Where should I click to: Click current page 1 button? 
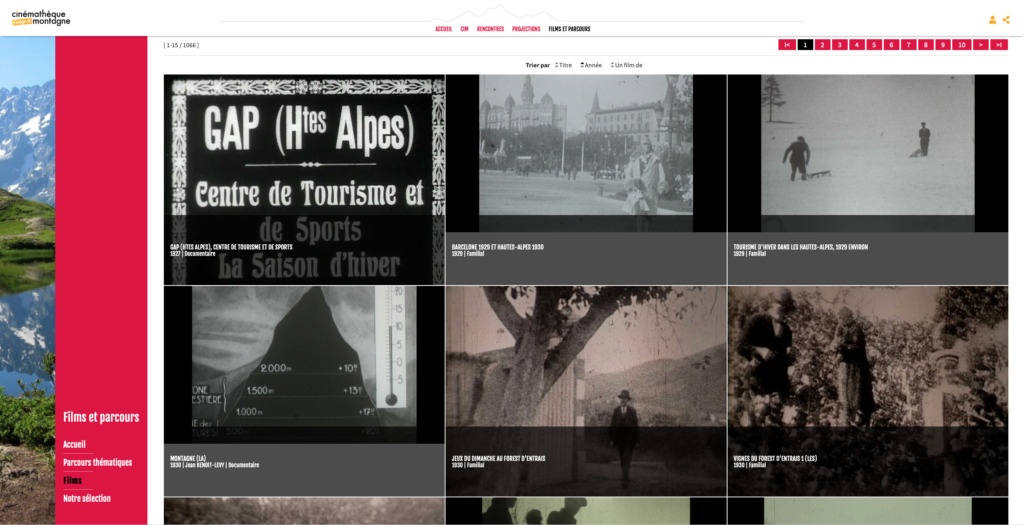tap(805, 44)
